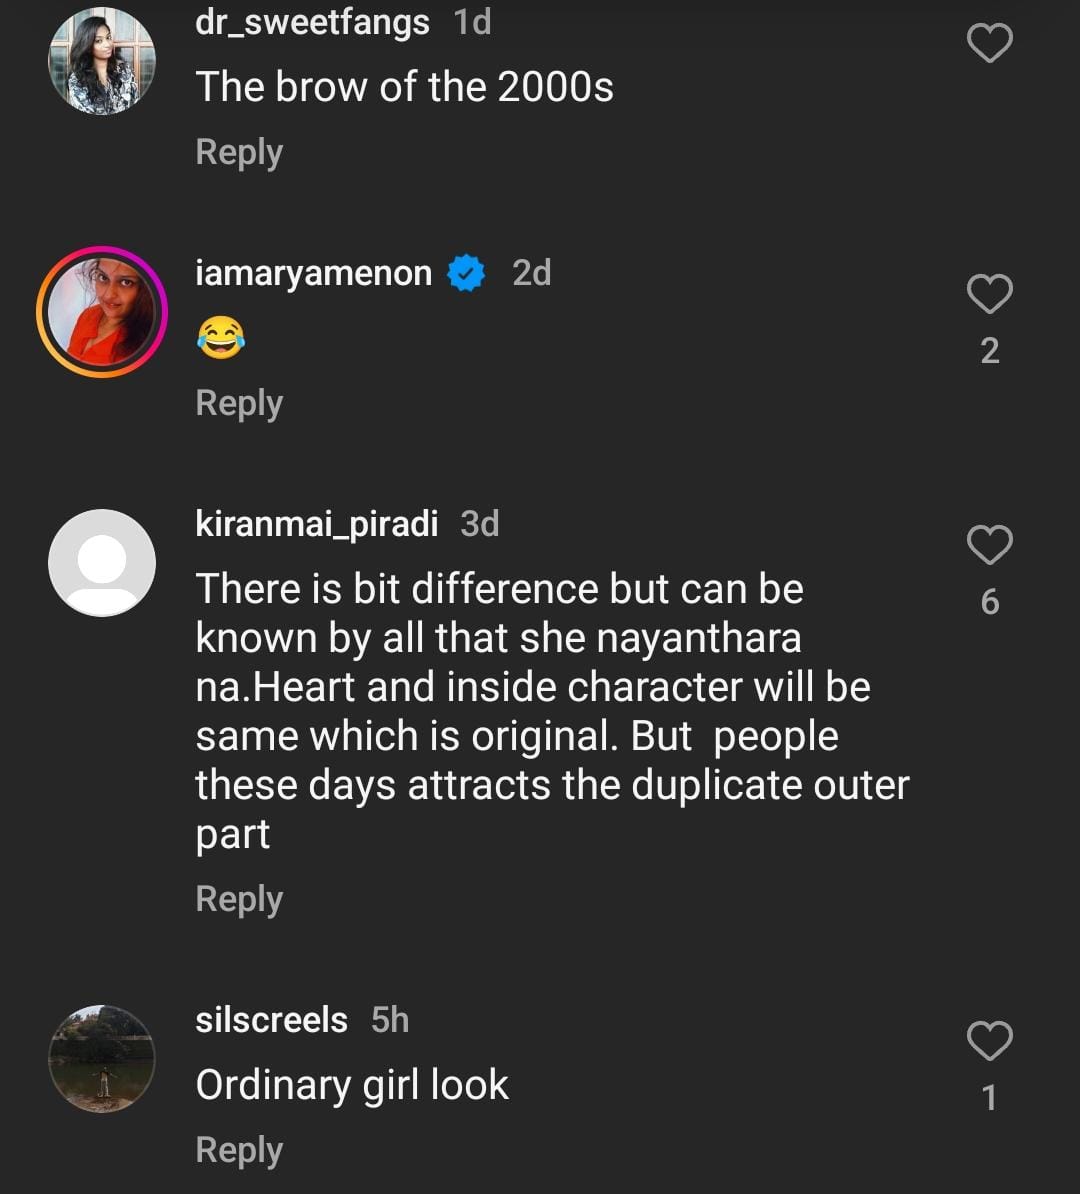Image resolution: width=1080 pixels, height=1194 pixels.
Task: Open iamaryamenon username link
Action: click(x=313, y=273)
